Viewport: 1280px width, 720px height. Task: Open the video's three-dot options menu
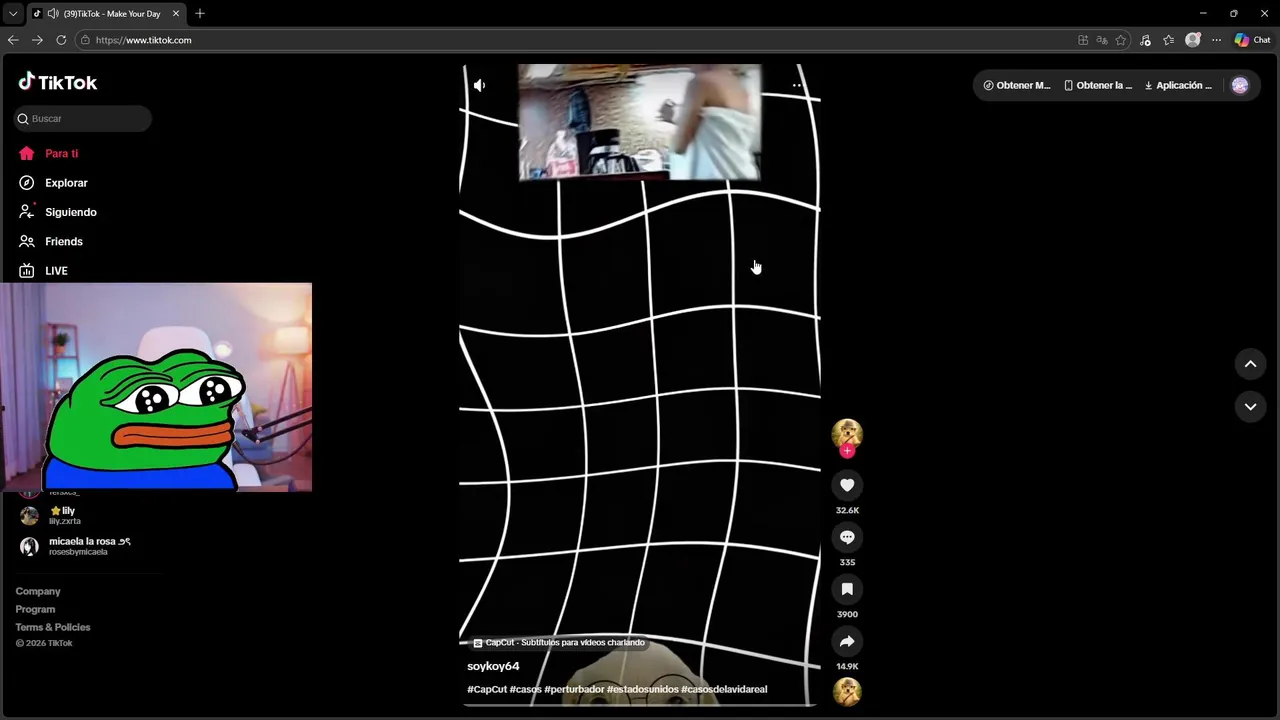[797, 85]
